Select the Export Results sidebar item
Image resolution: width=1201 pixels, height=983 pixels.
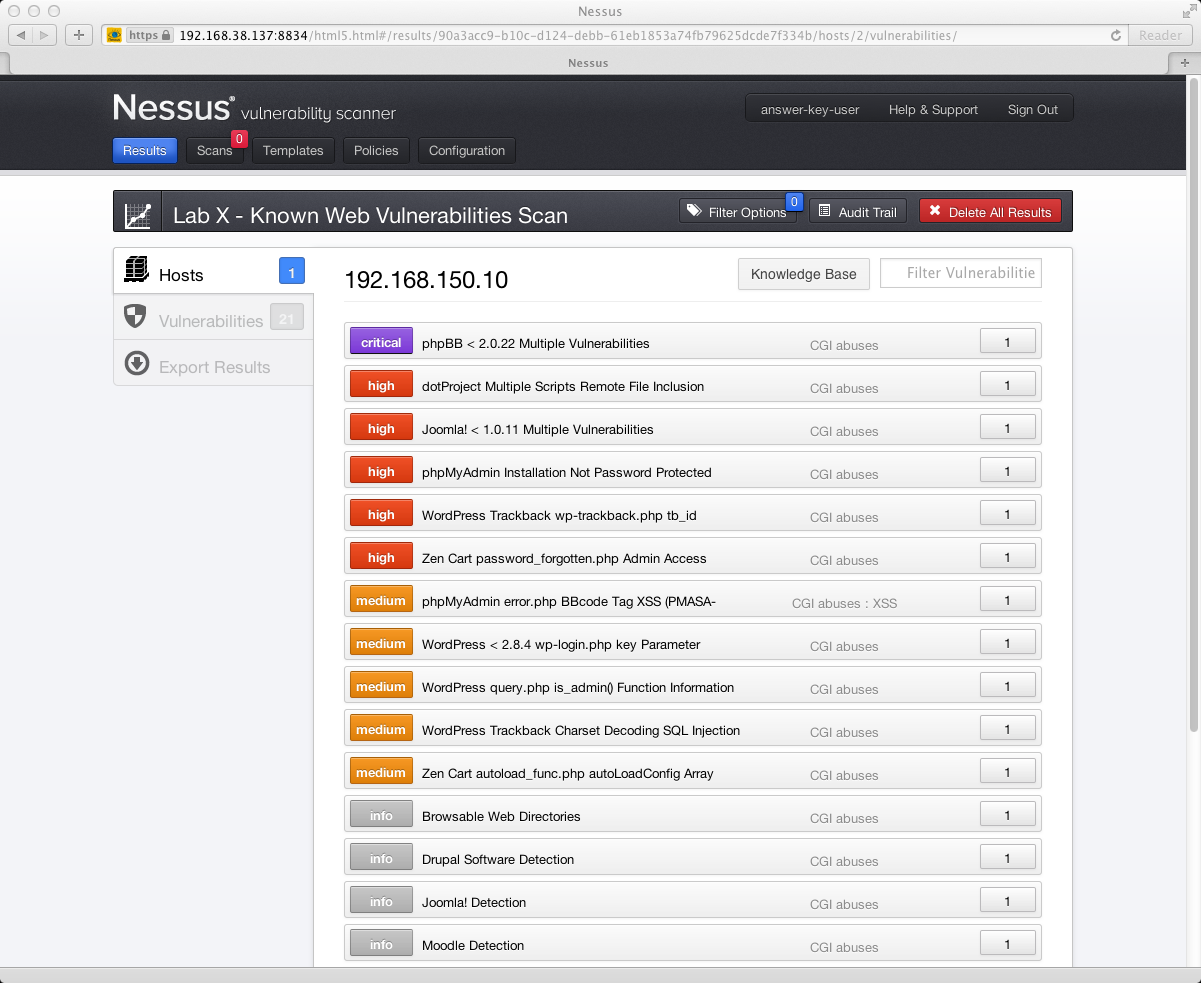coord(213,365)
